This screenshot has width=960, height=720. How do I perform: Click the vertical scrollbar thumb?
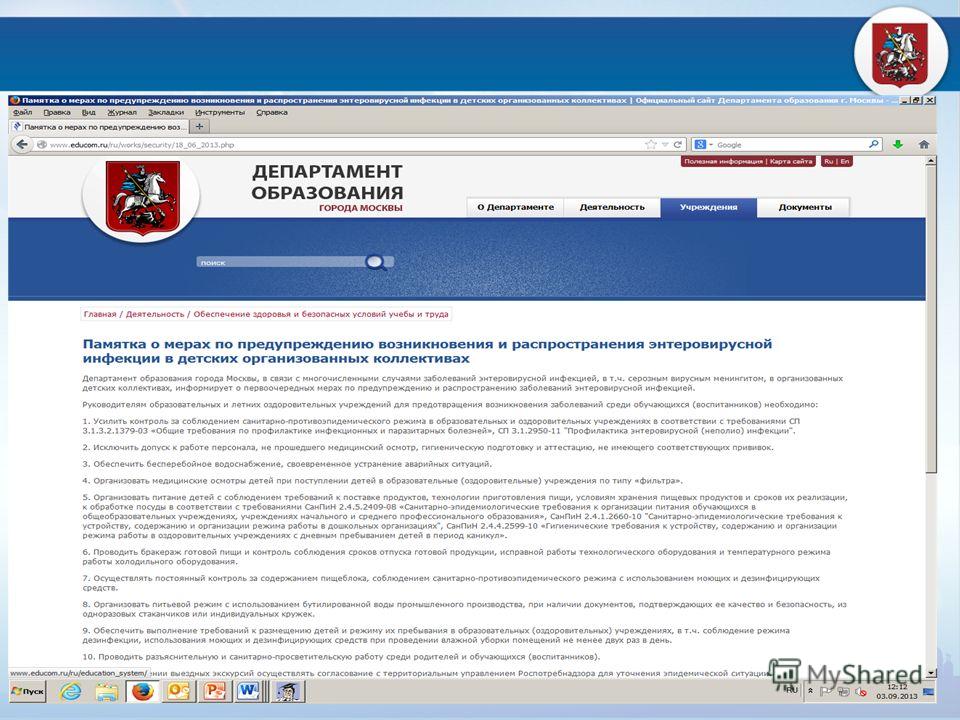[931, 318]
